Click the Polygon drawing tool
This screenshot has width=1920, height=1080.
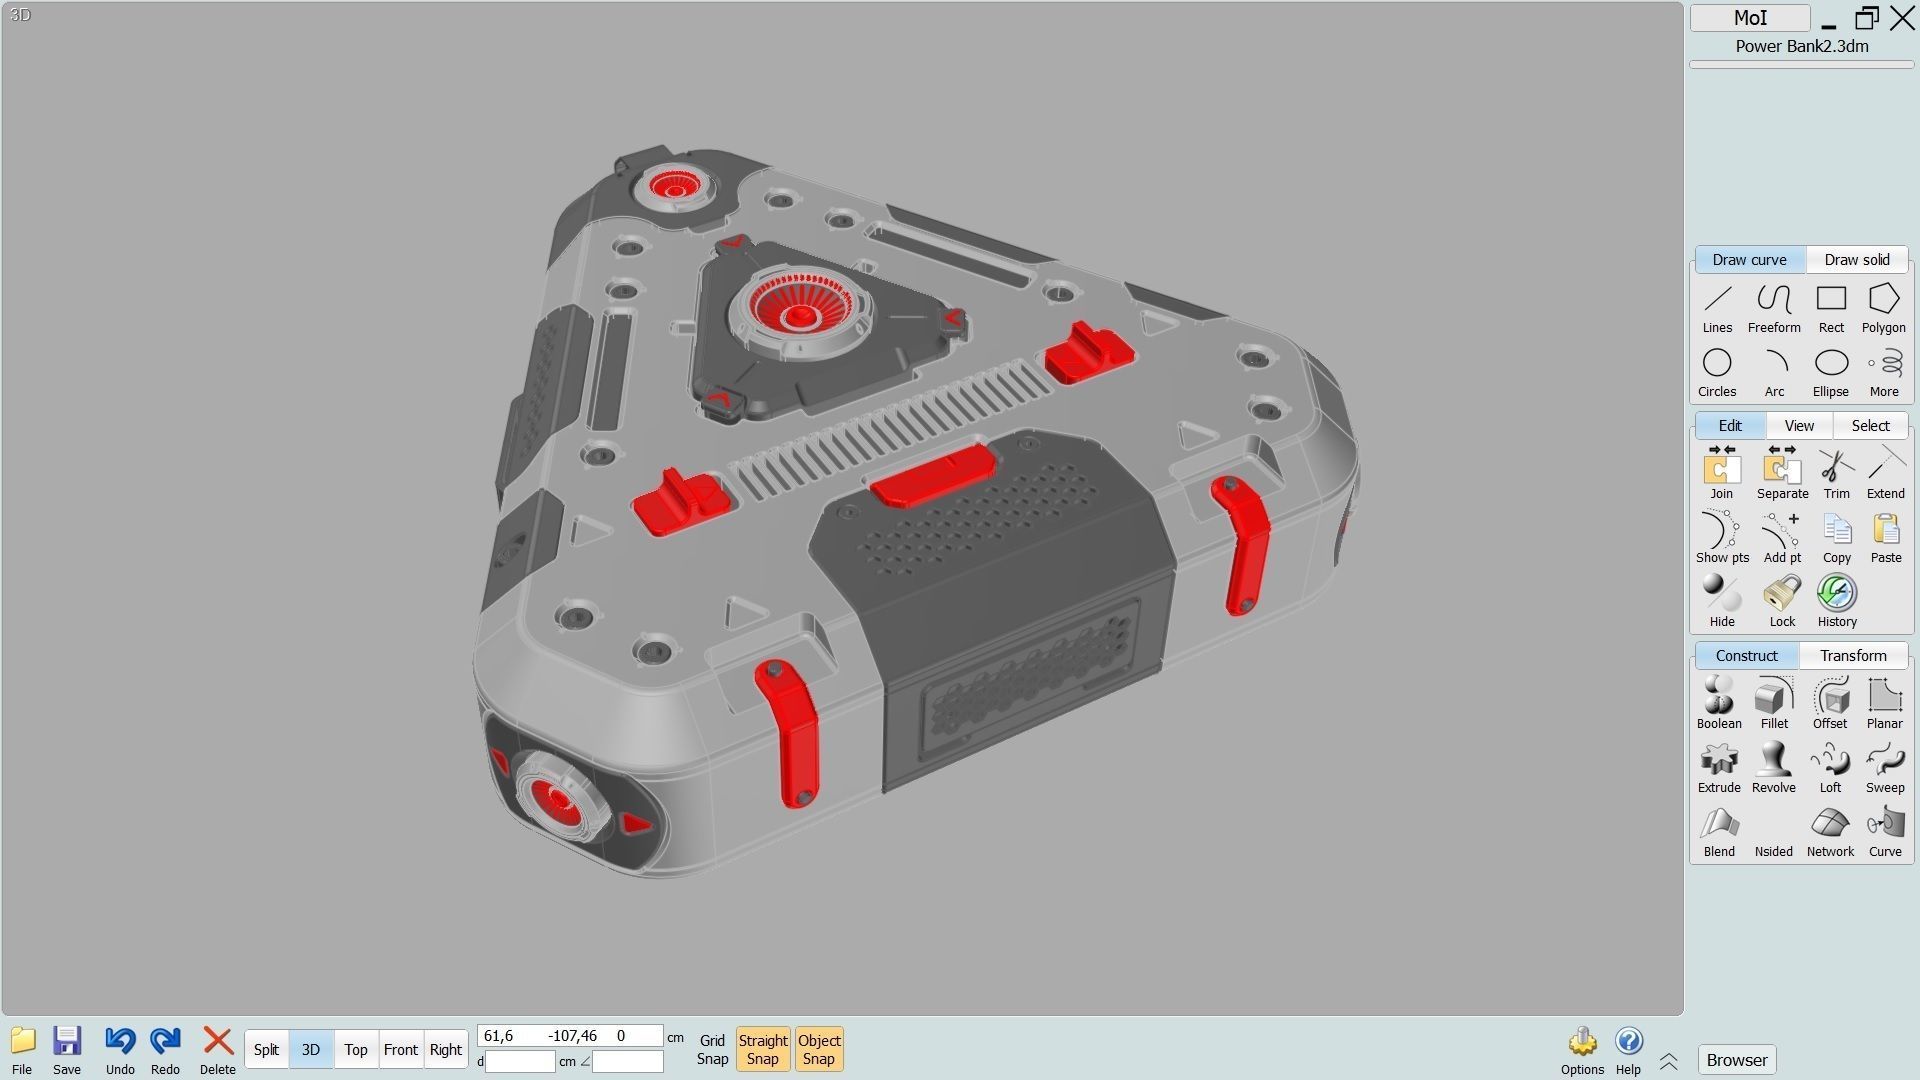(1883, 308)
